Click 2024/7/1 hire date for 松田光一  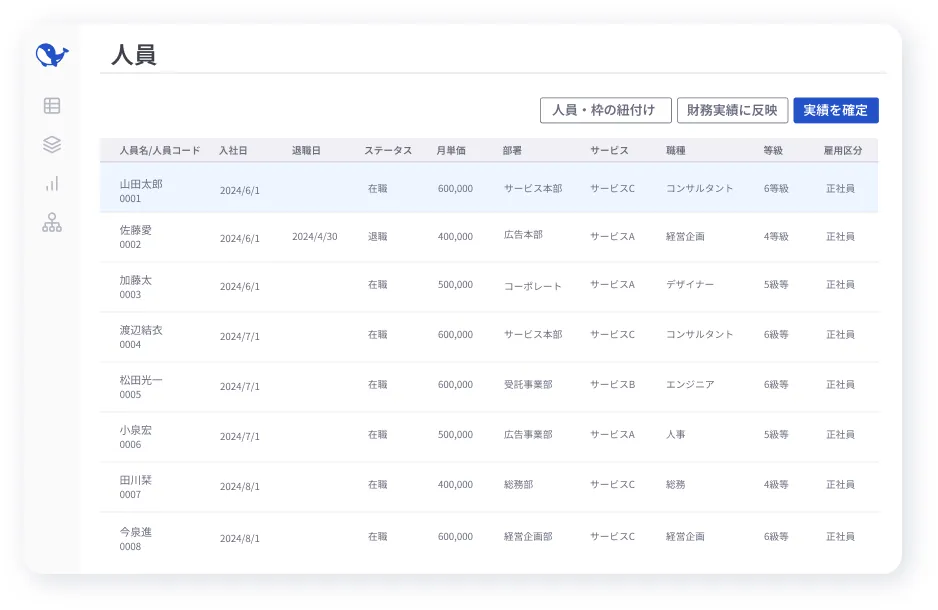(x=240, y=387)
